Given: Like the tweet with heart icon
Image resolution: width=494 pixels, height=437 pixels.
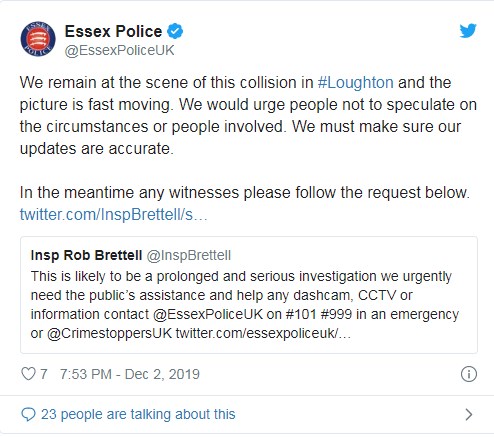Looking at the screenshot, I should point(28,374).
